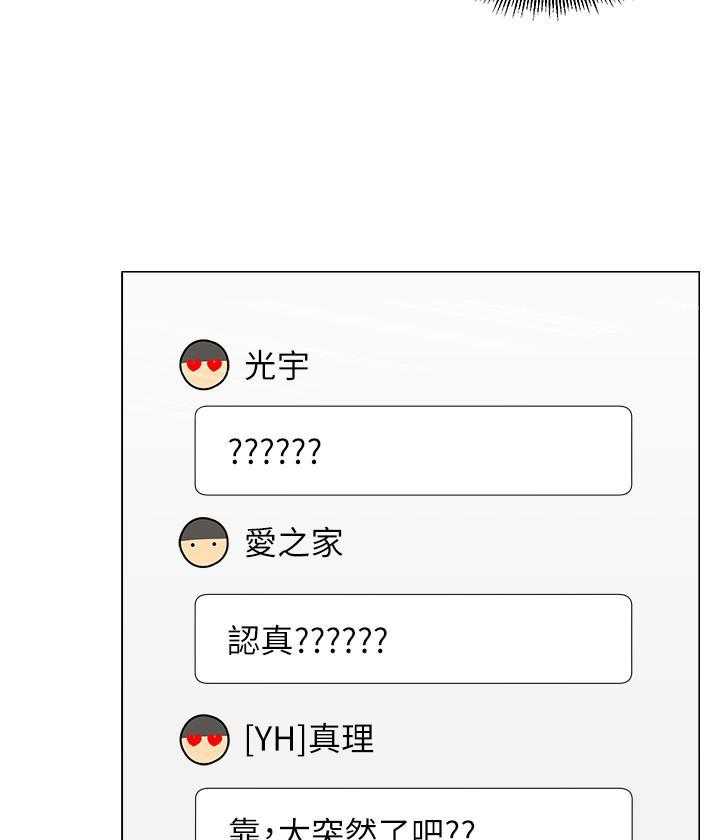
Task: Click the text 認真 in second bubble
Action: click(x=260, y=640)
